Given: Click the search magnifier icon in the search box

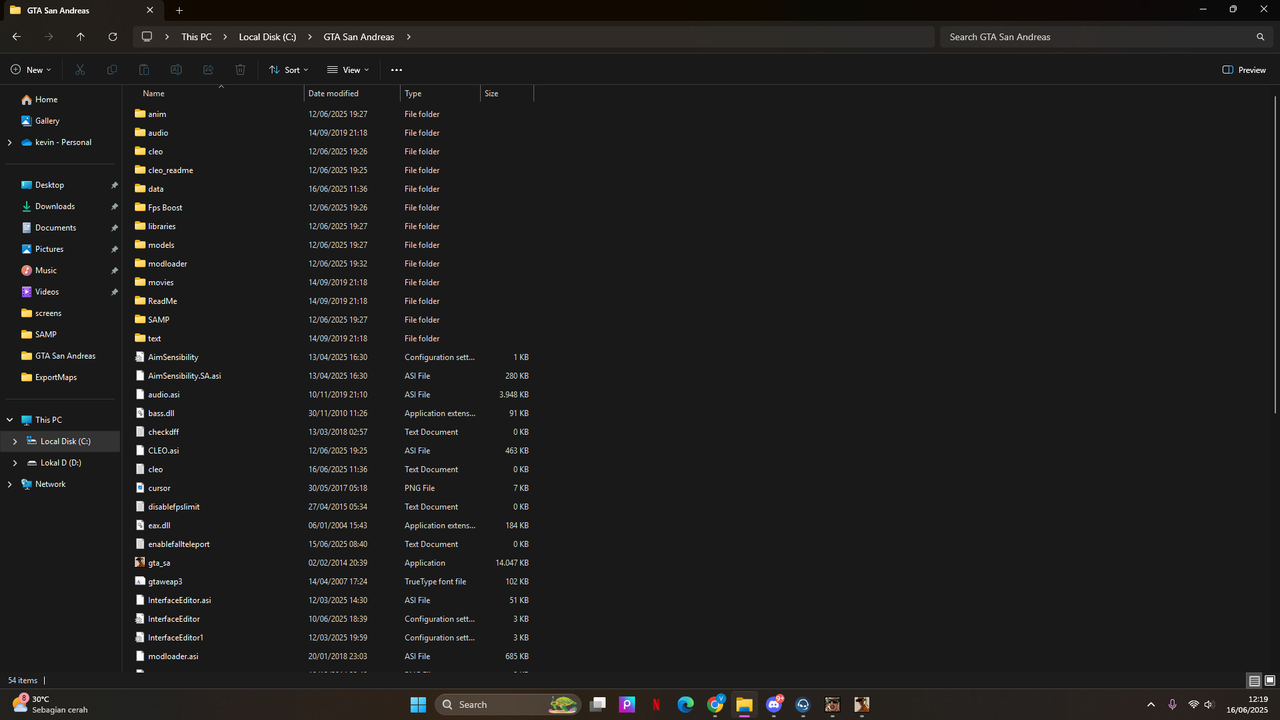Looking at the screenshot, I should point(1260,37).
